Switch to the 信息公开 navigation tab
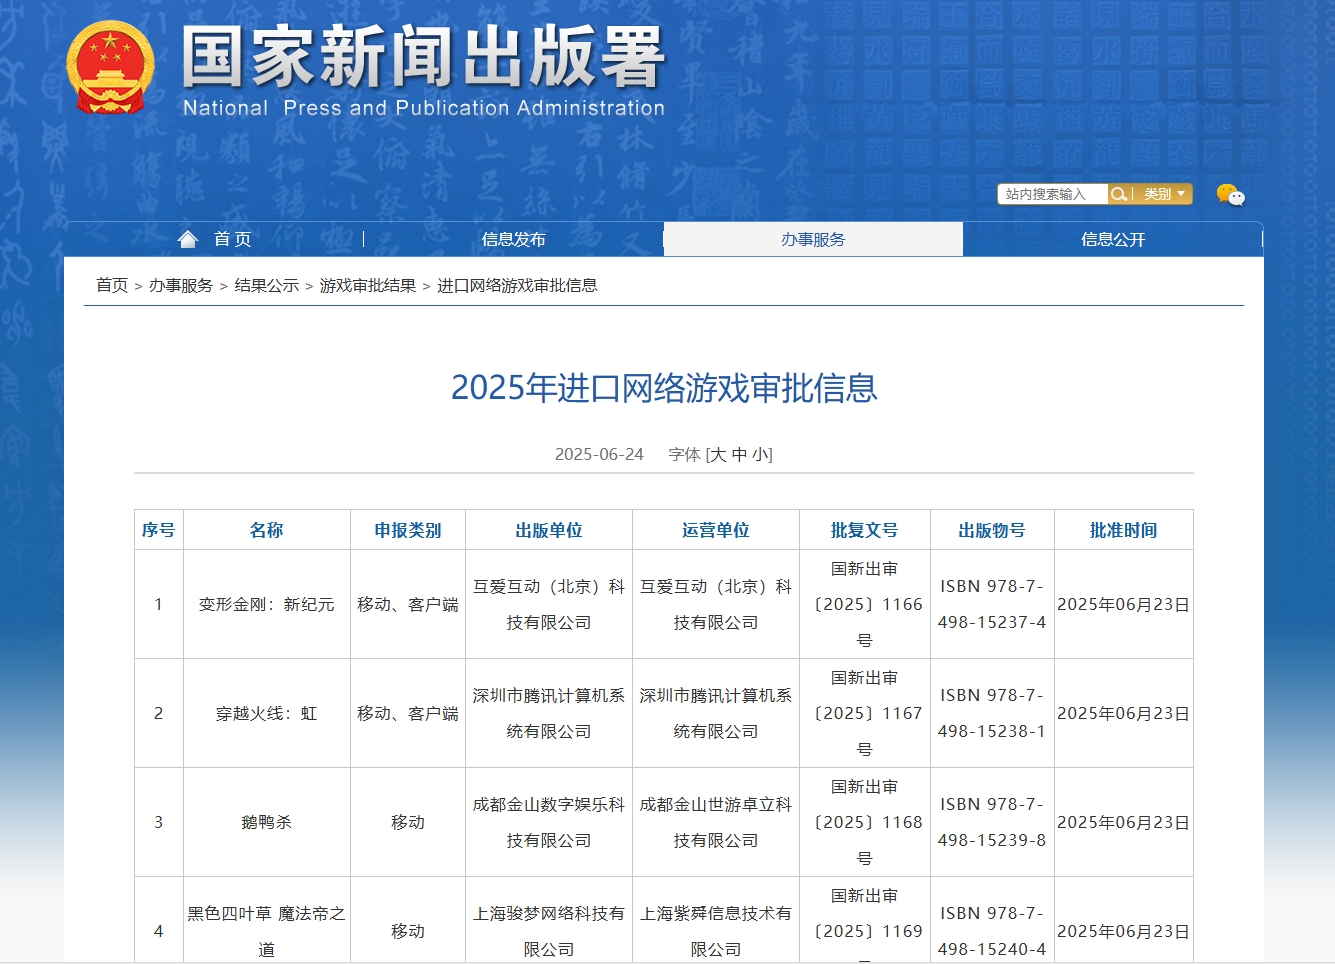This screenshot has height=964, width=1335. click(x=1112, y=239)
